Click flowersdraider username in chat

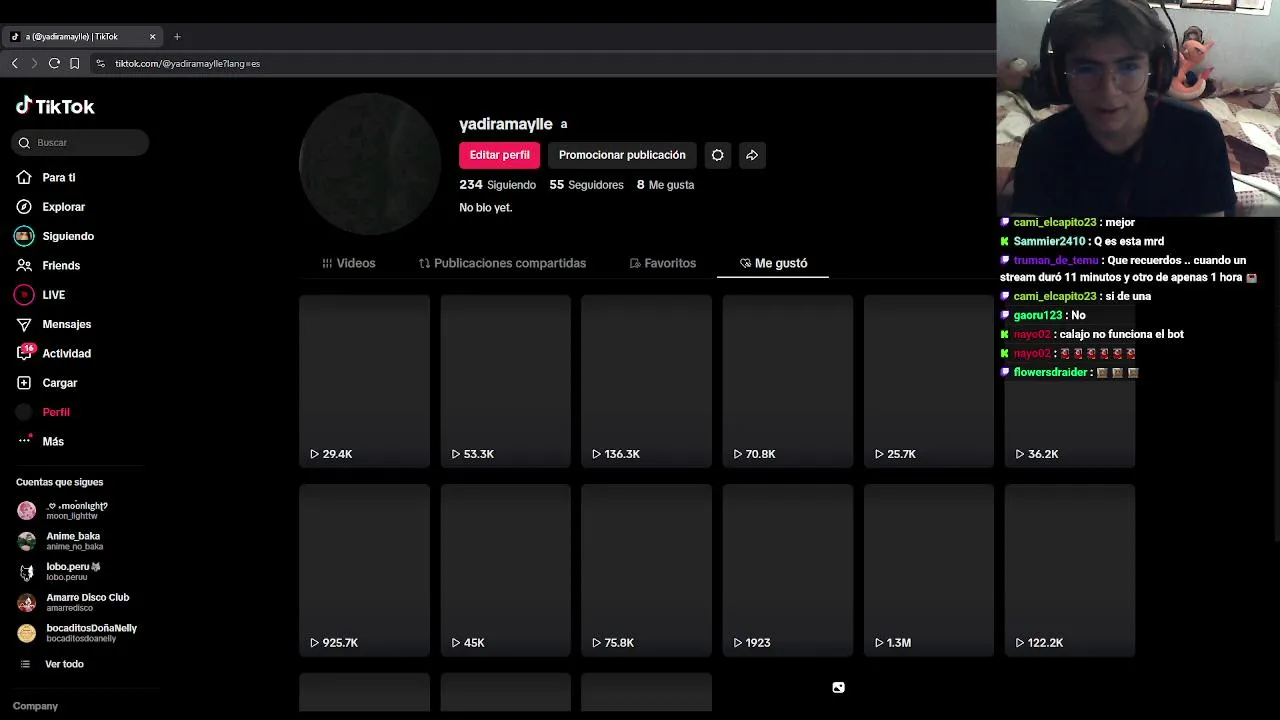pyautogui.click(x=1050, y=372)
